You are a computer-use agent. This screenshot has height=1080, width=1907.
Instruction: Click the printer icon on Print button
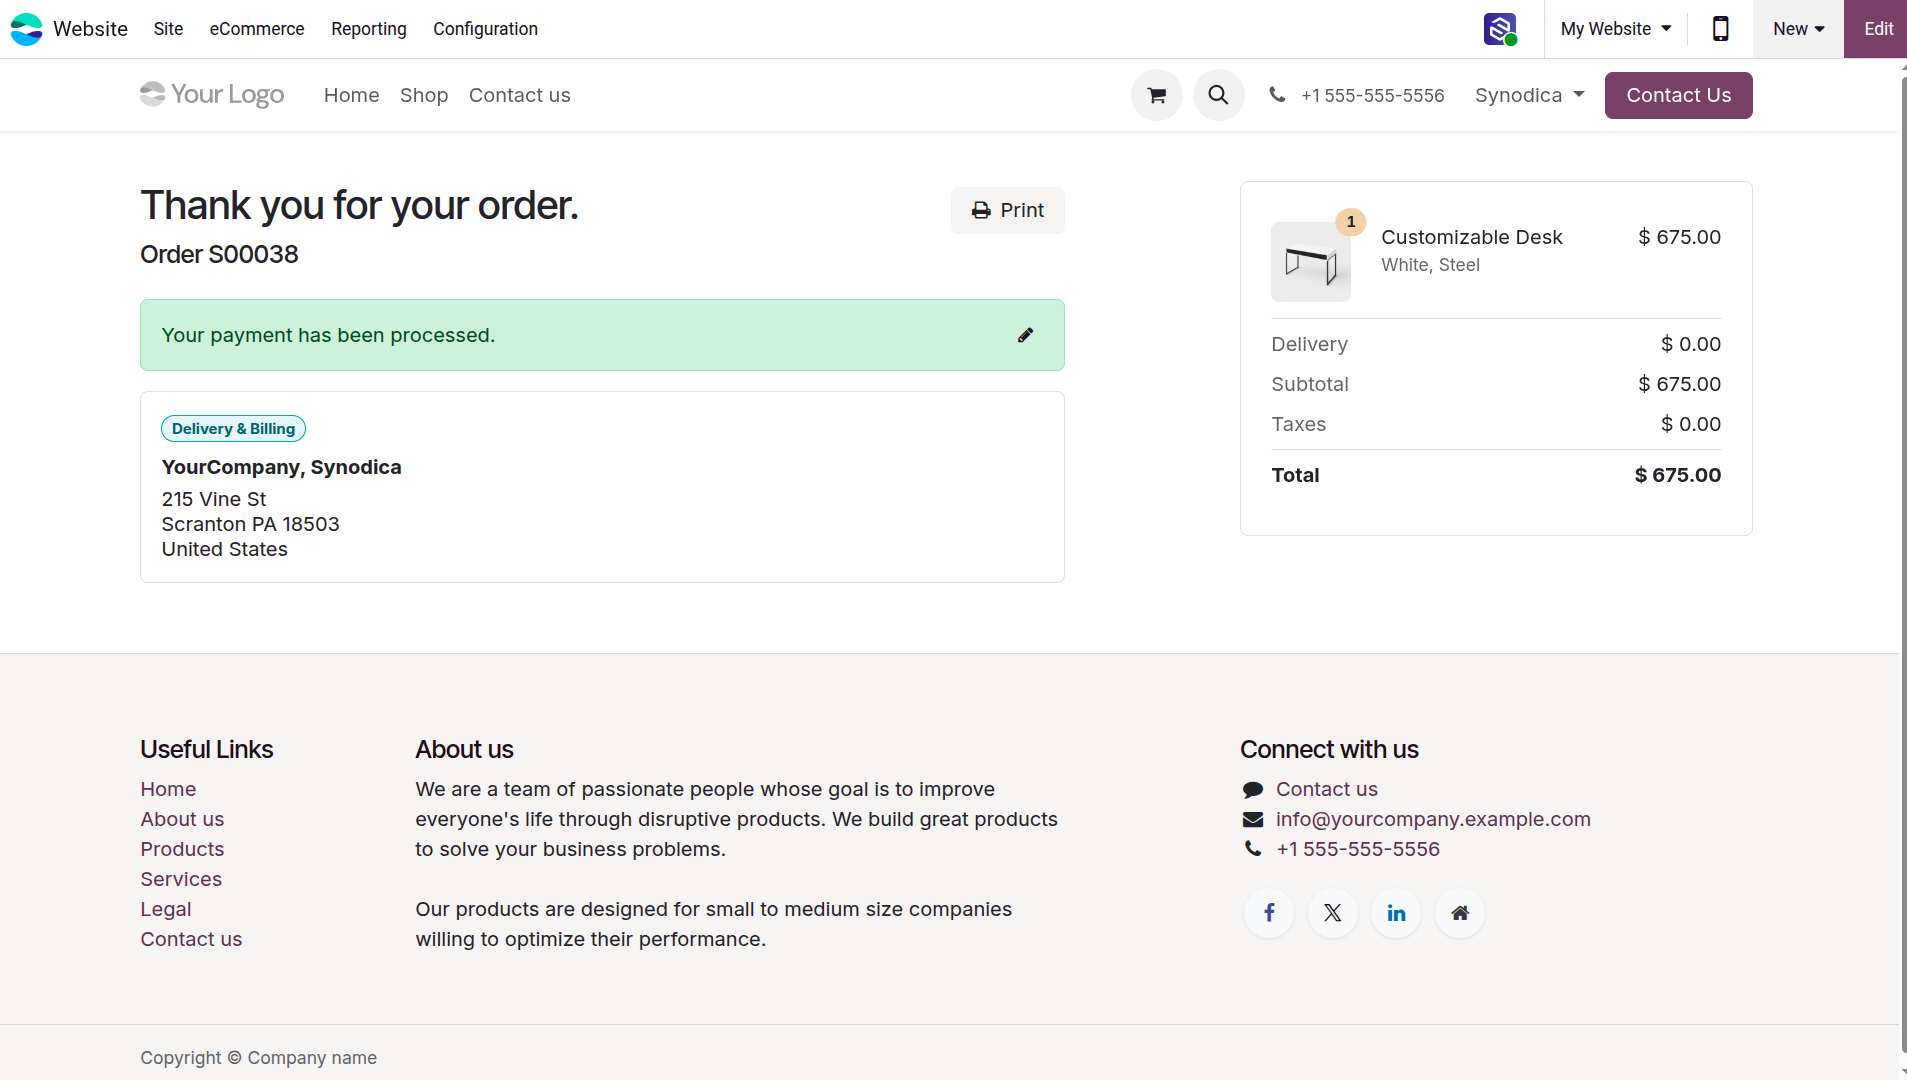(981, 210)
